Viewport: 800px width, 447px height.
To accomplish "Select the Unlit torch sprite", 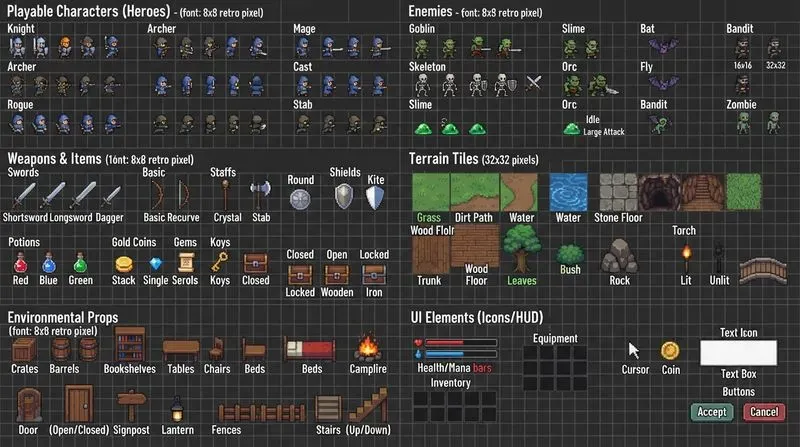I will pos(718,258).
